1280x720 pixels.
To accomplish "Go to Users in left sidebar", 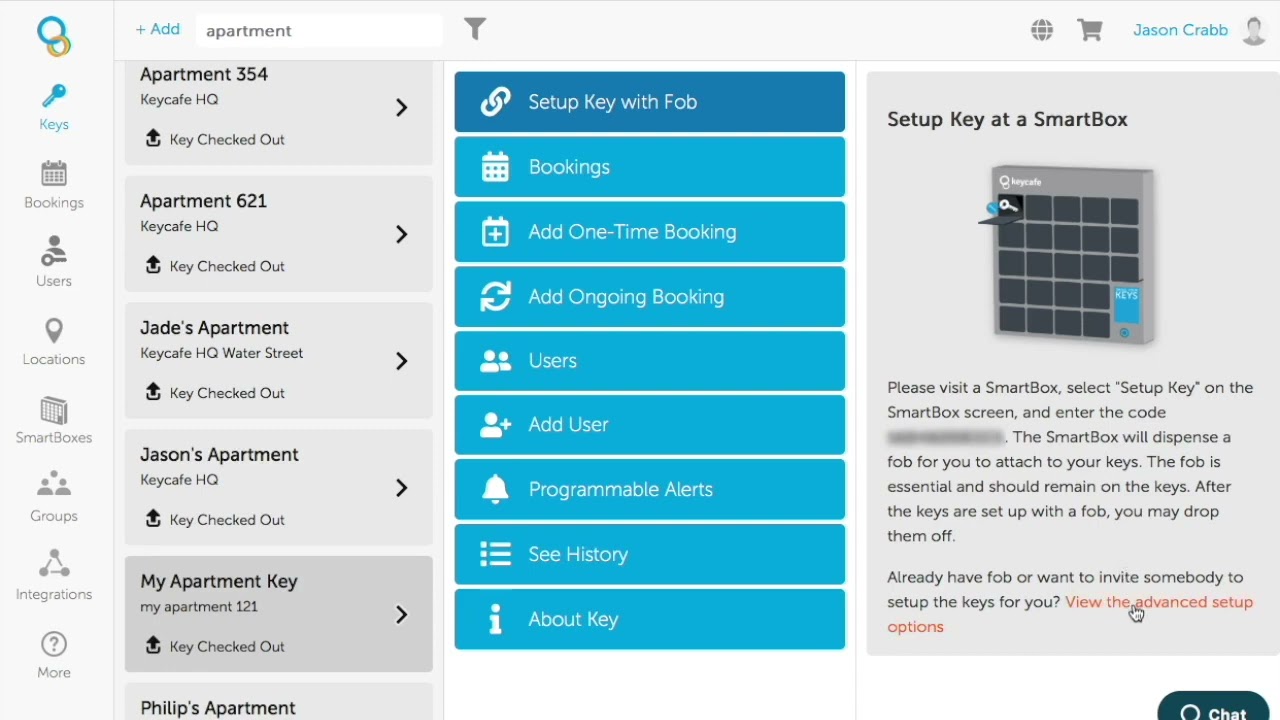I will (x=54, y=264).
